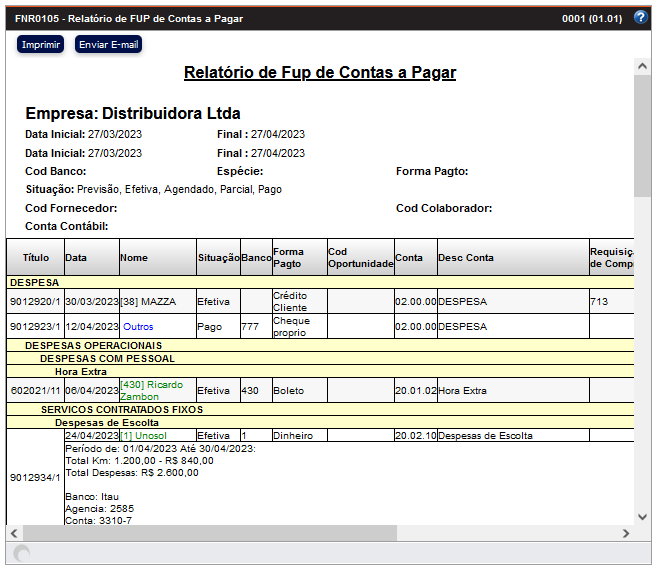653x567 pixels.
Task: Click the vertical scrollbar up arrow
Action: 642,66
